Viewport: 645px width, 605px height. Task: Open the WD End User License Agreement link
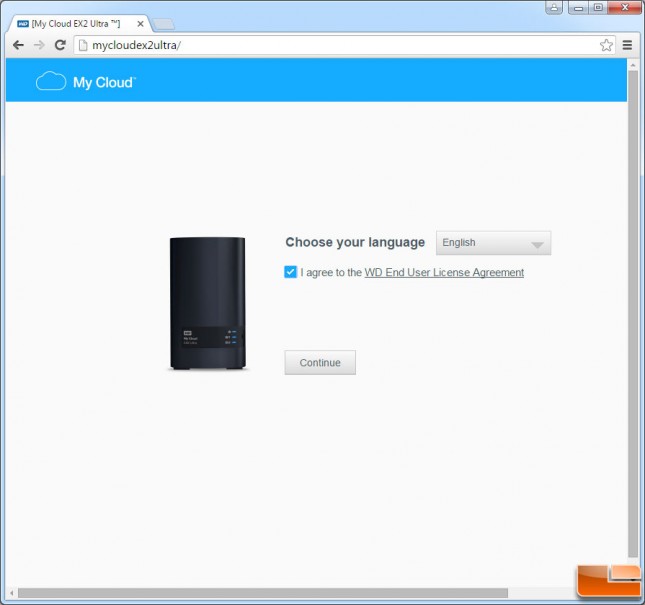click(x=444, y=272)
